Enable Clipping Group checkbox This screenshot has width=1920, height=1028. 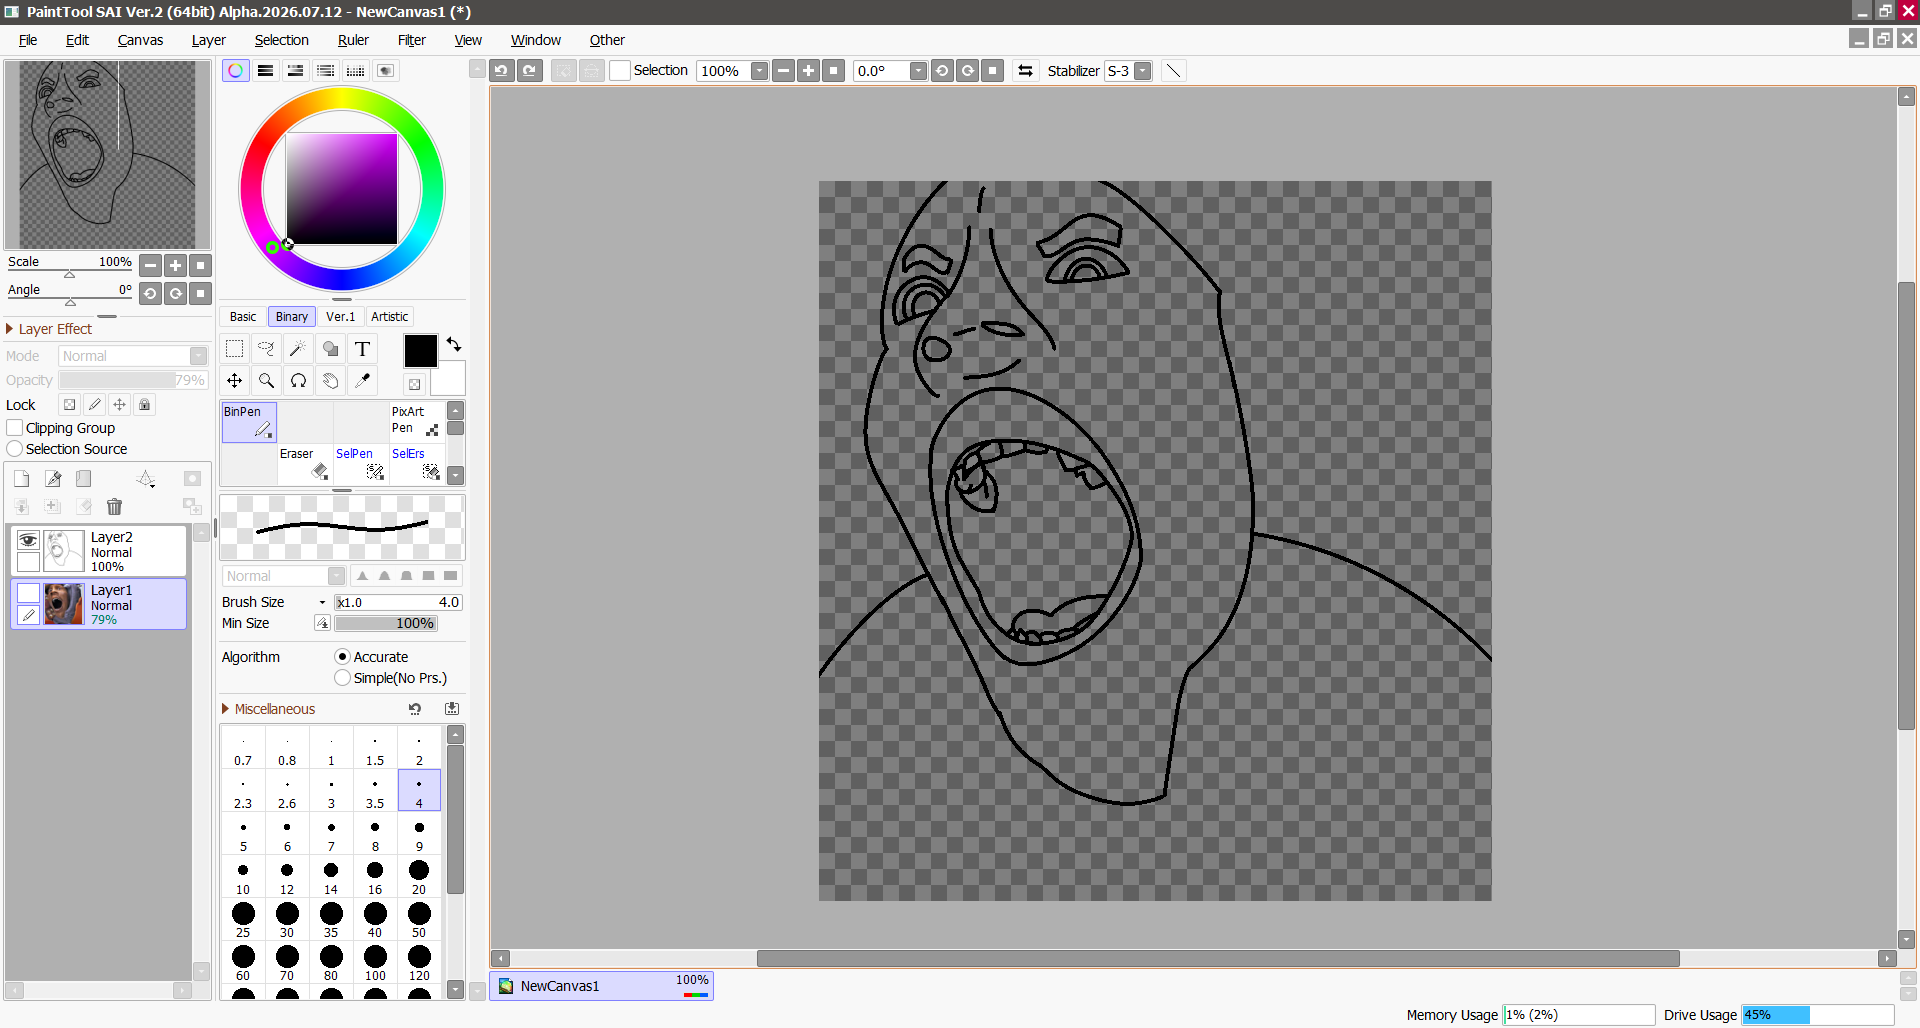click(15, 428)
